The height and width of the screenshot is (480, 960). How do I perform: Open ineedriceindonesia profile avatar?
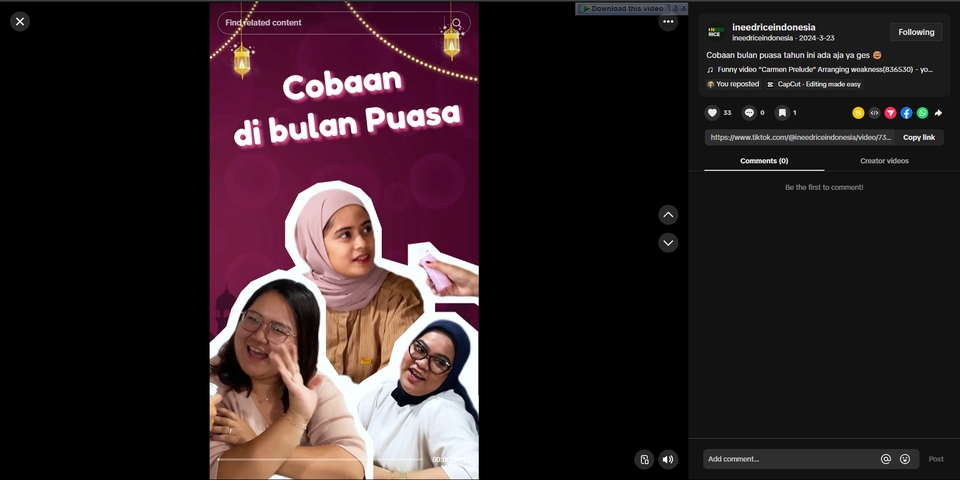coord(716,32)
